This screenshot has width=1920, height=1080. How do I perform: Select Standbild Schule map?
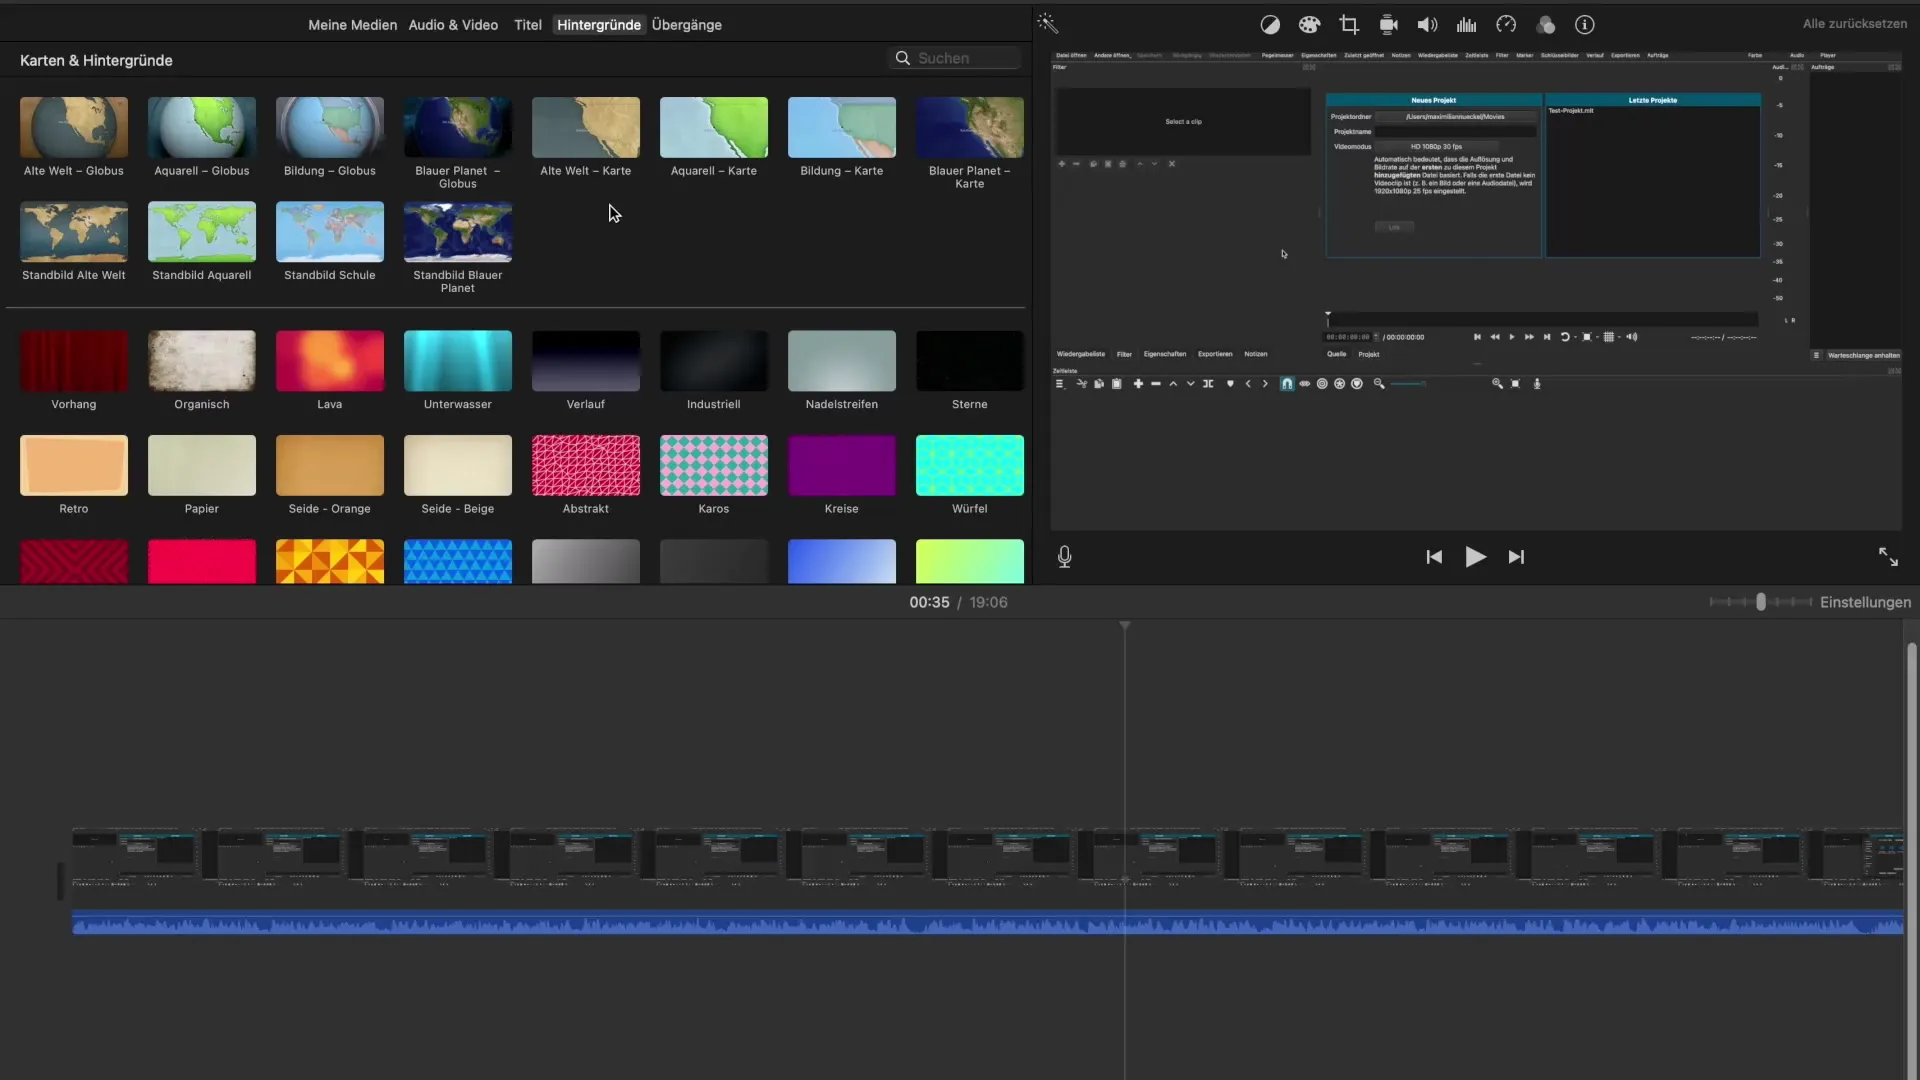pyautogui.click(x=330, y=232)
